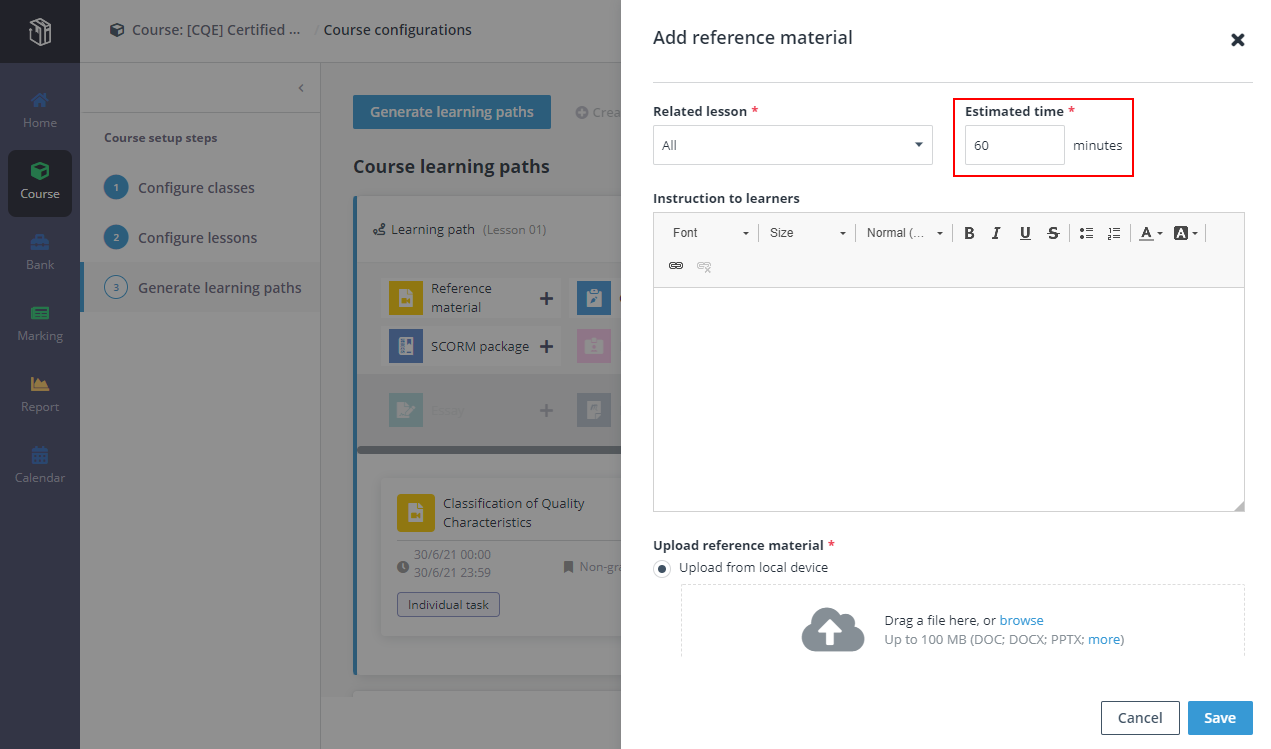This screenshot has width=1271, height=749.
Task: Click inside the instruction text area
Action: pos(949,399)
